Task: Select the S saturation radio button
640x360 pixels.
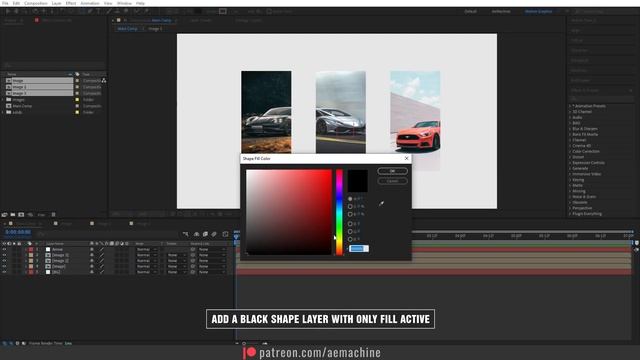Action: click(350, 207)
